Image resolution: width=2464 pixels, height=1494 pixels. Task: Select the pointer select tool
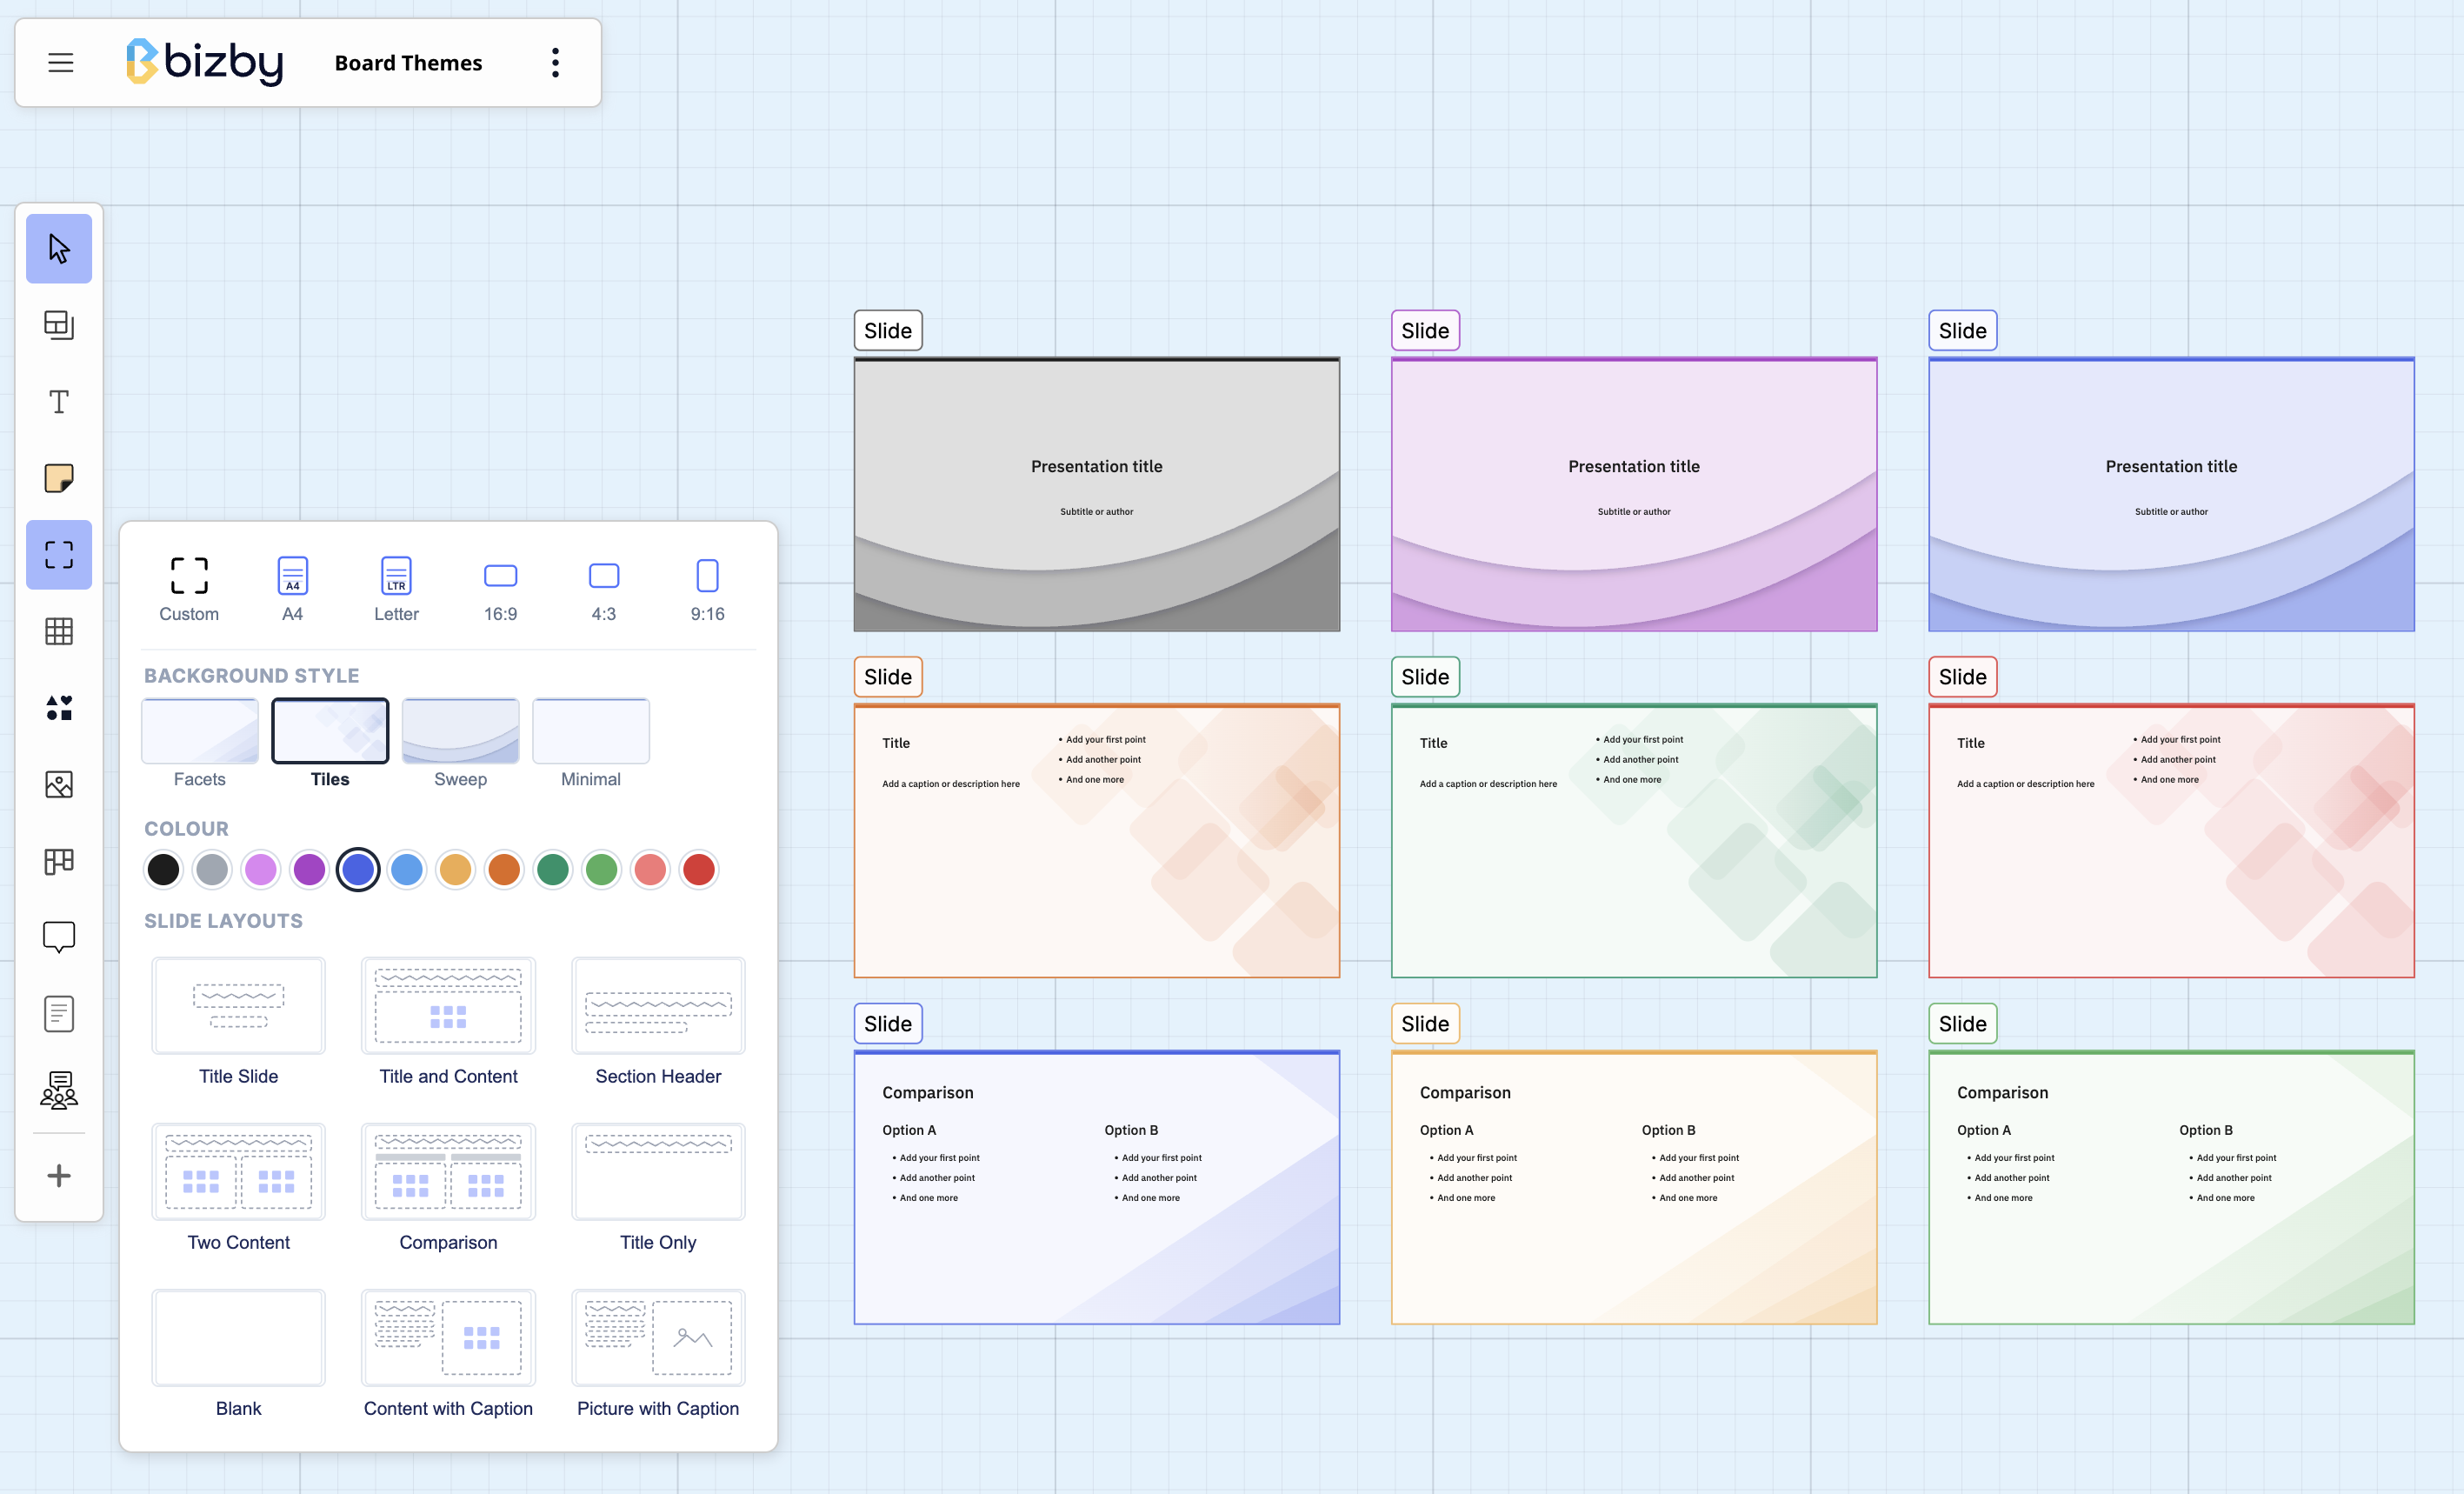(x=59, y=248)
